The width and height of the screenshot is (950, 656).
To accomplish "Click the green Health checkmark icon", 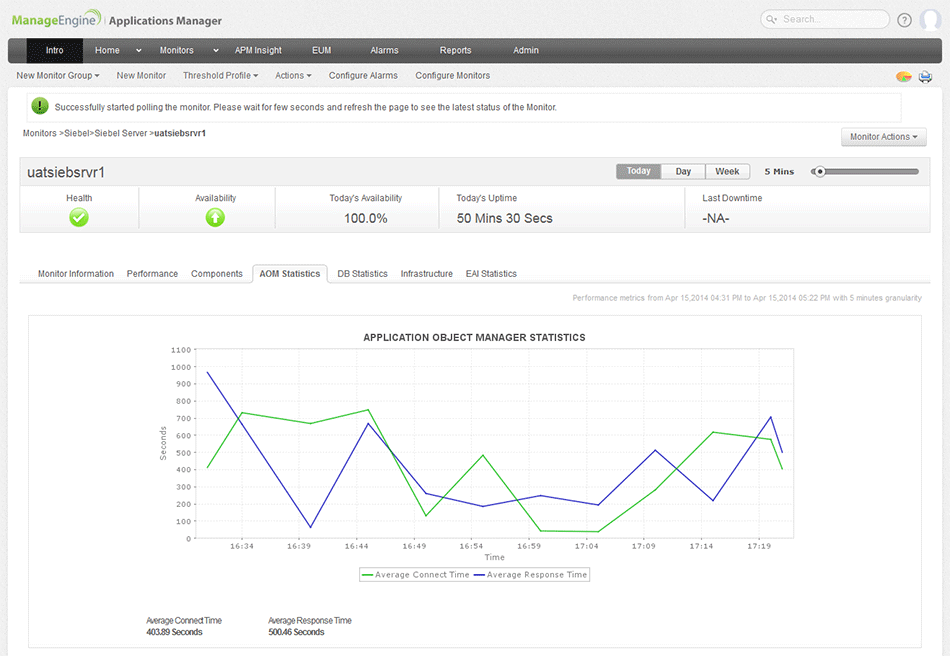I will (79, 217).
